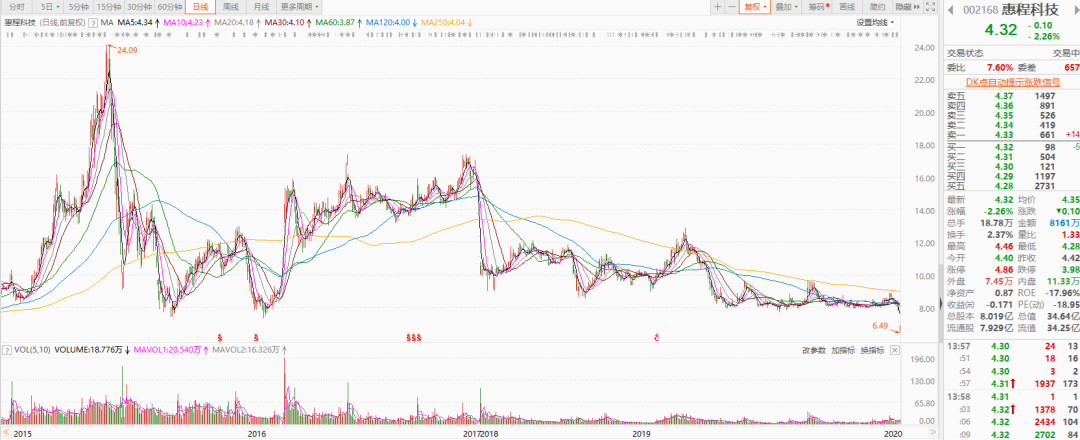Click the first red $ marker near 2016
The image size is (1080, 440).
pos(220,337)
